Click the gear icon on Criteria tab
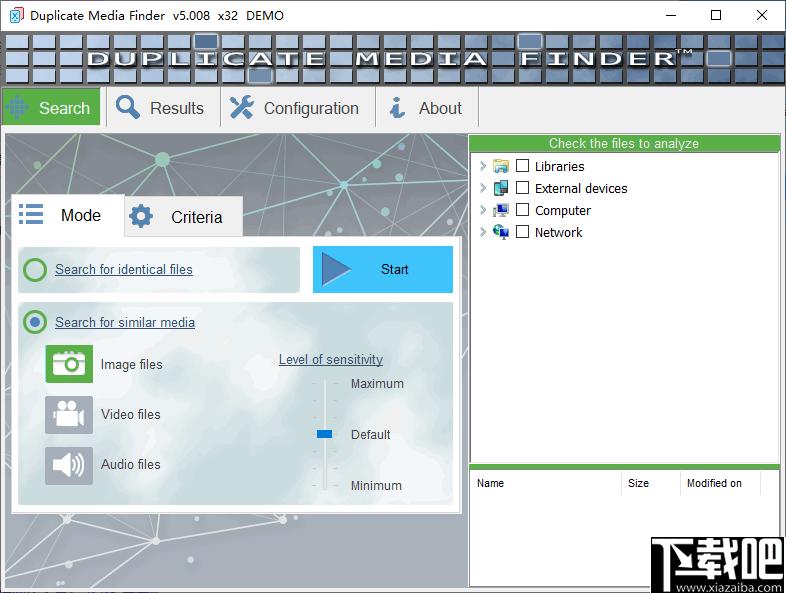This screenshot has width=786, height=593. (141, 217)
